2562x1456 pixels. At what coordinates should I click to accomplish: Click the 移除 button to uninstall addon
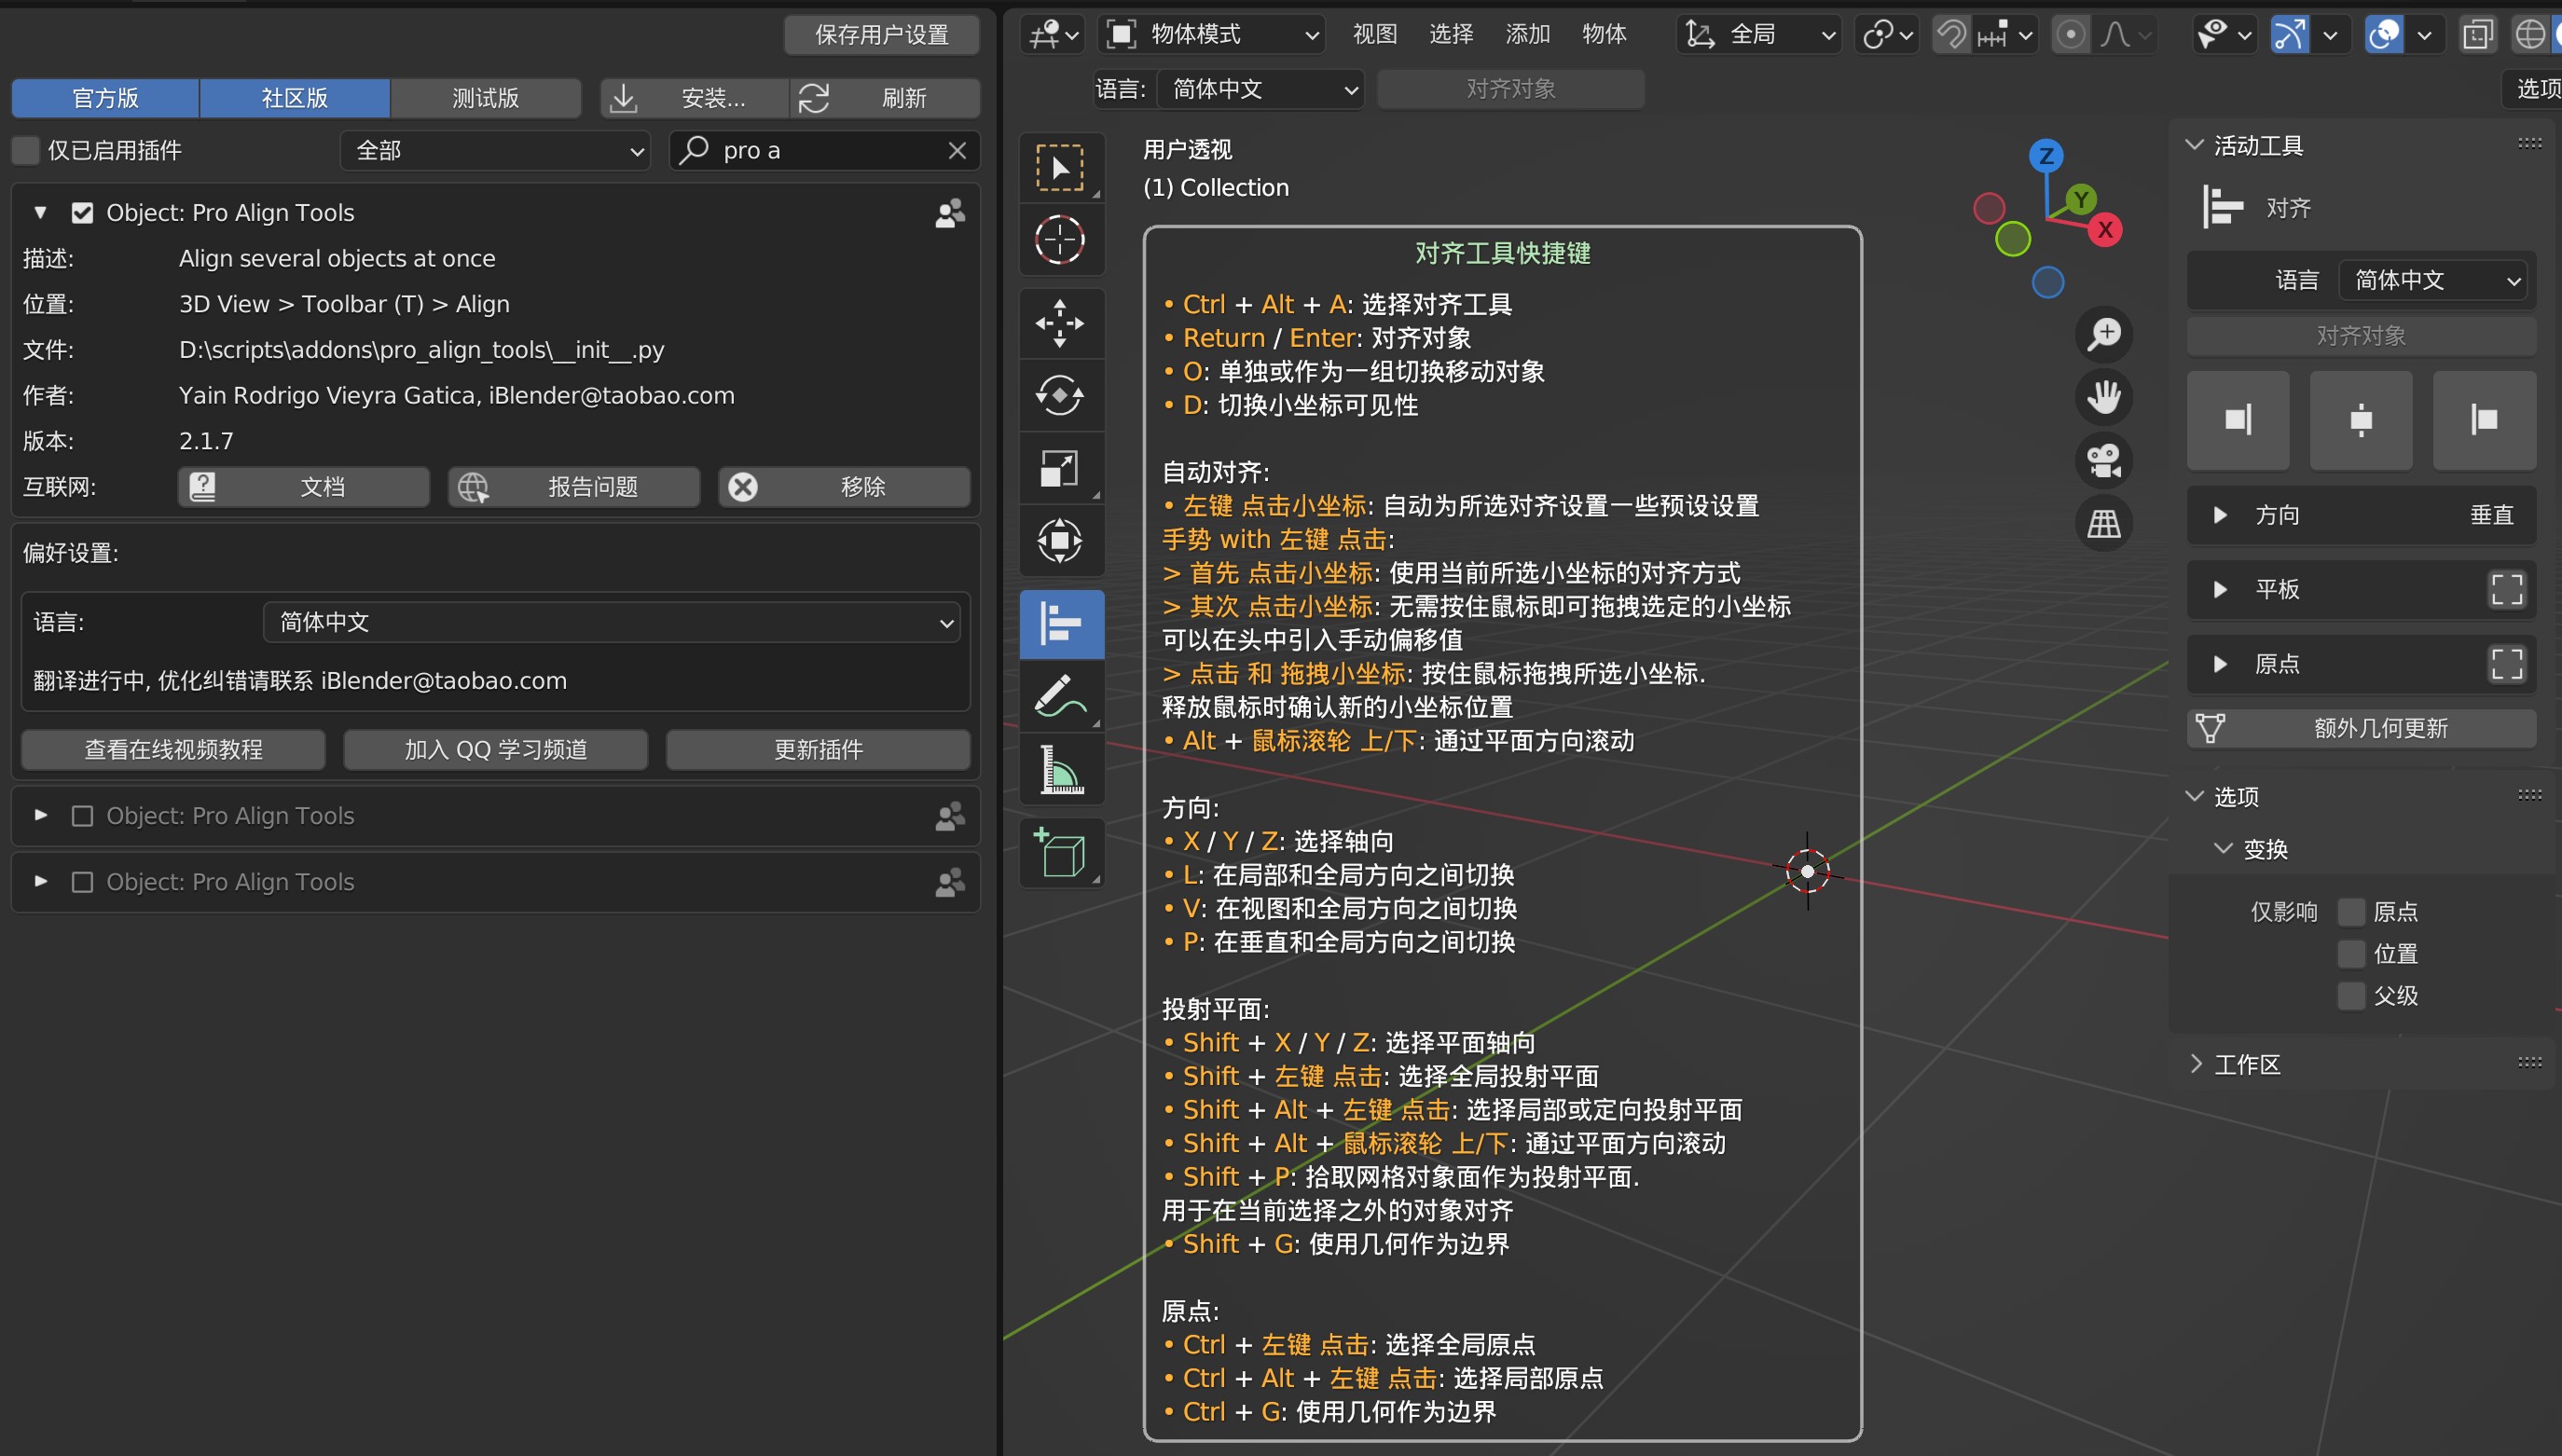point(843,487)
